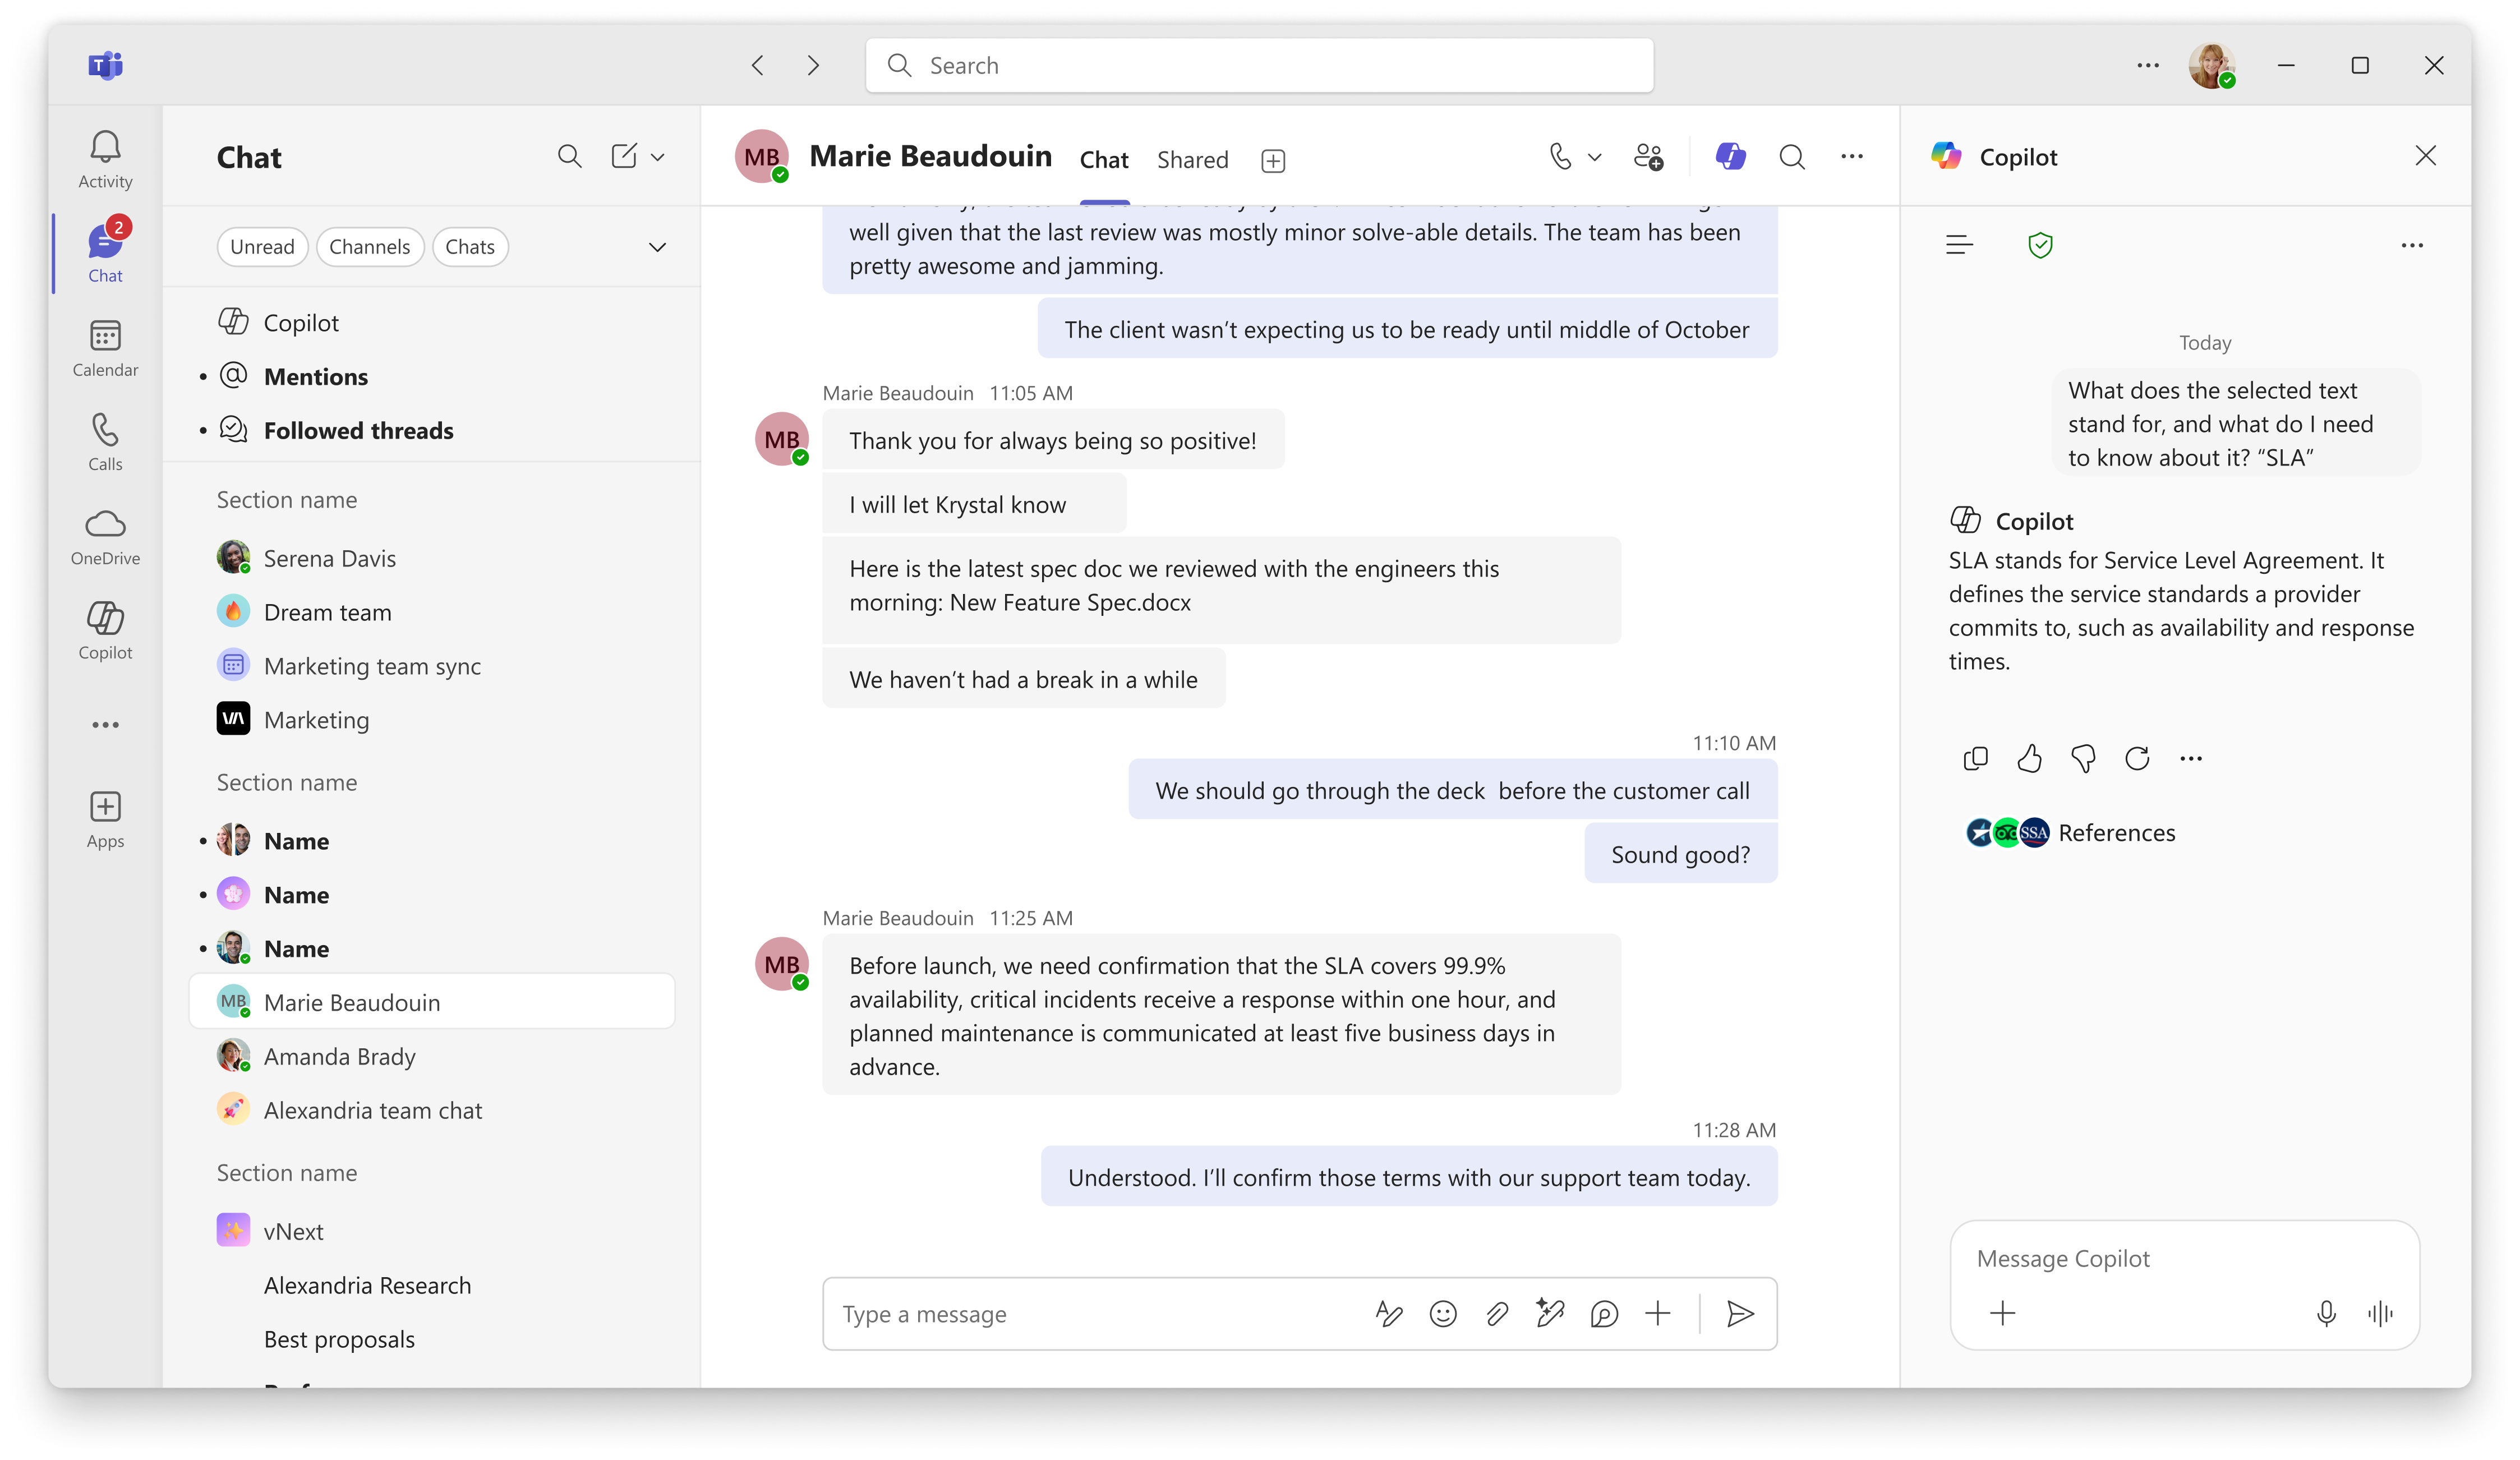Image resolution: width=2520 pixels, height=1460 pixels.
Task: Expand the chat filter chevron
Action: 657,247
